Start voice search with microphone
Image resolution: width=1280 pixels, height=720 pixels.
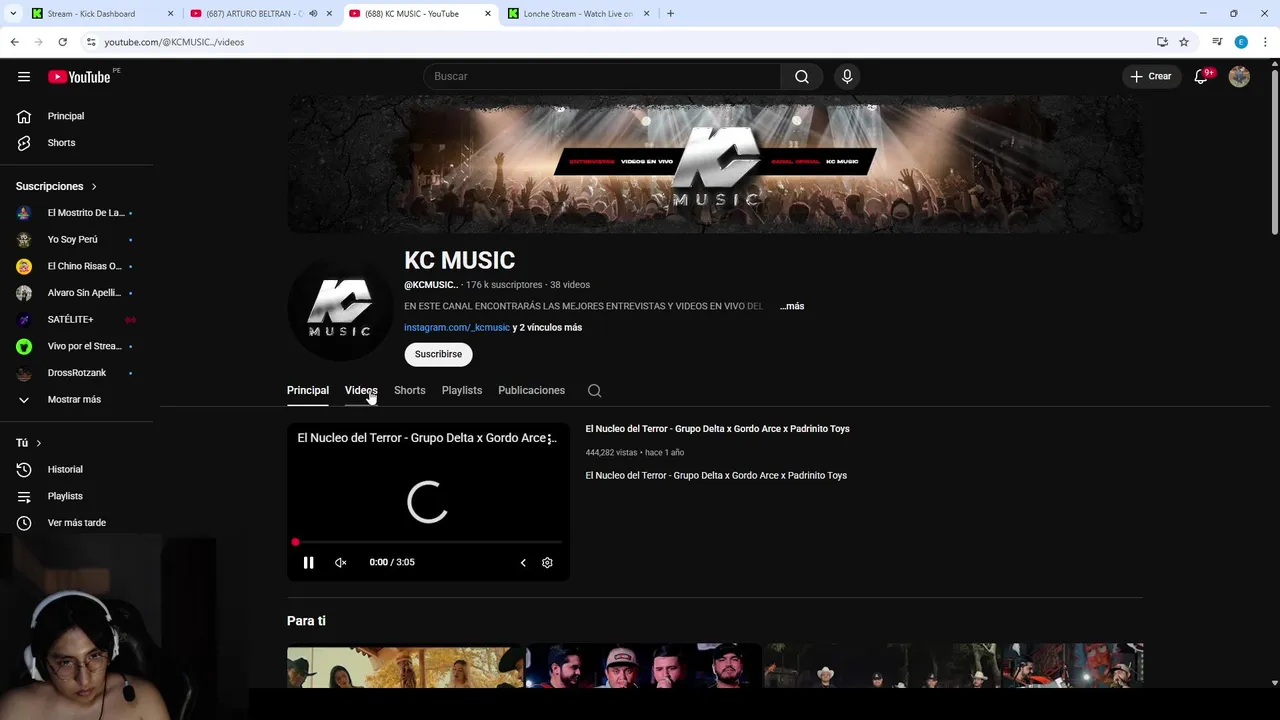(x=847, y=77)
